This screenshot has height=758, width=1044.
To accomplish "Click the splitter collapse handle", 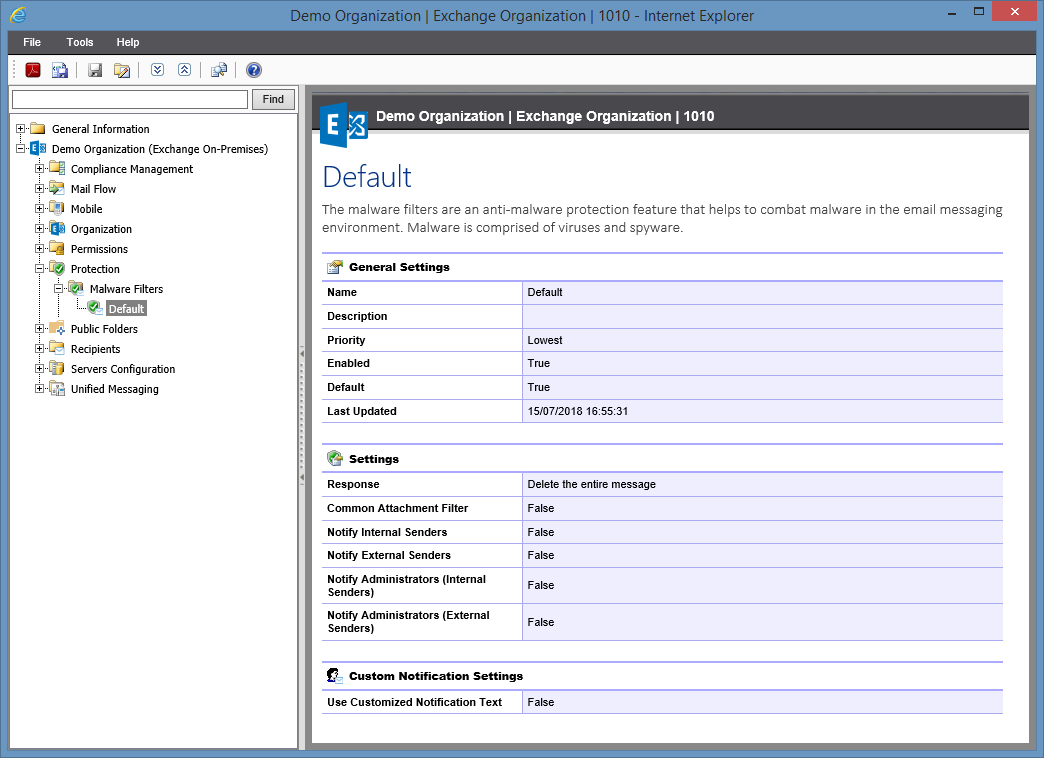I will coord(302,416).
